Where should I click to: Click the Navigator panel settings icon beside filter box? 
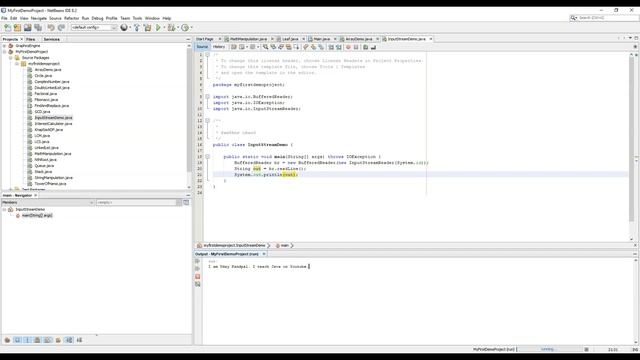[x=186, y=202]
